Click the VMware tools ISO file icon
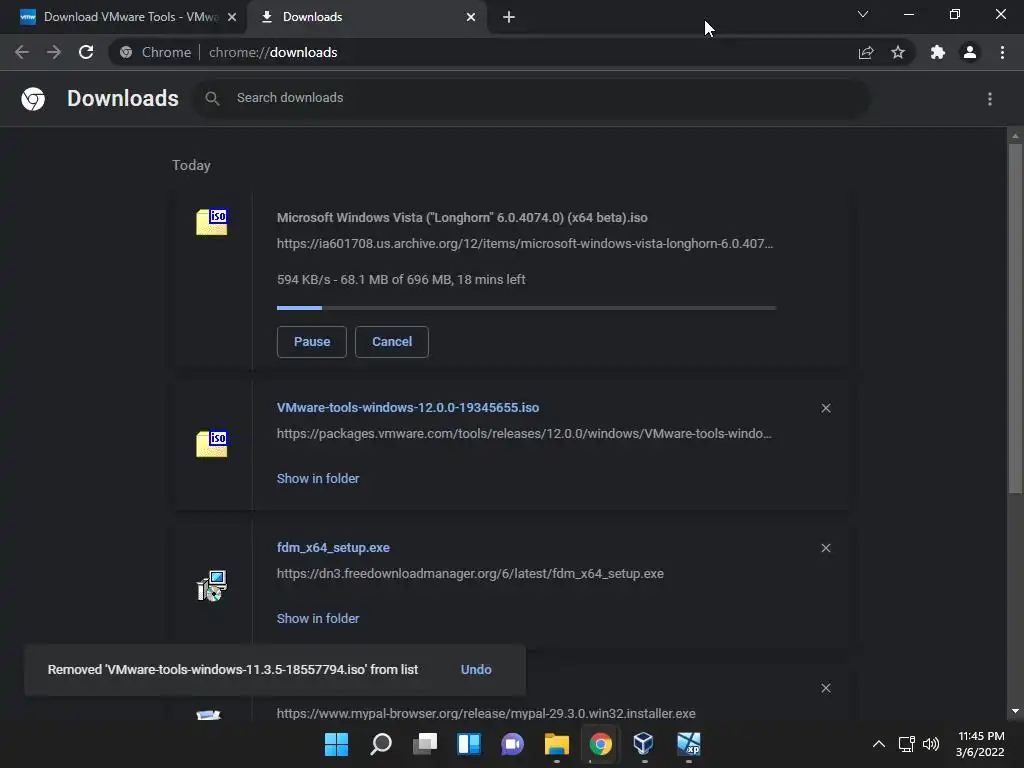Screen dimensions: 1024x768 212,444
